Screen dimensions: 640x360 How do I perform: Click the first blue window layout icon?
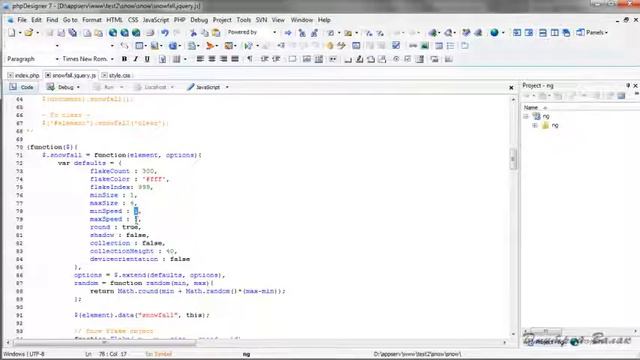click(517, 33)
